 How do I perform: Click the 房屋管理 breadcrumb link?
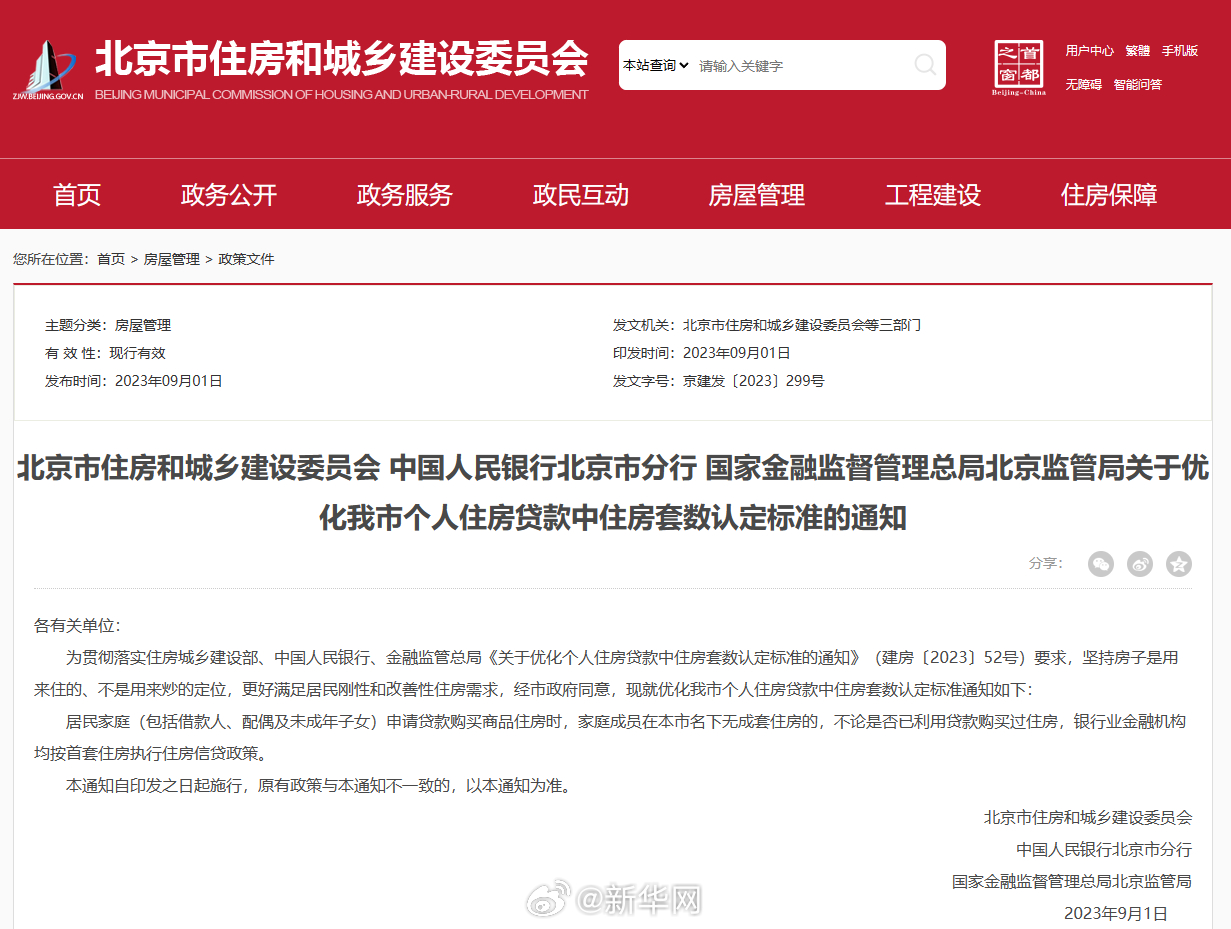172,259
